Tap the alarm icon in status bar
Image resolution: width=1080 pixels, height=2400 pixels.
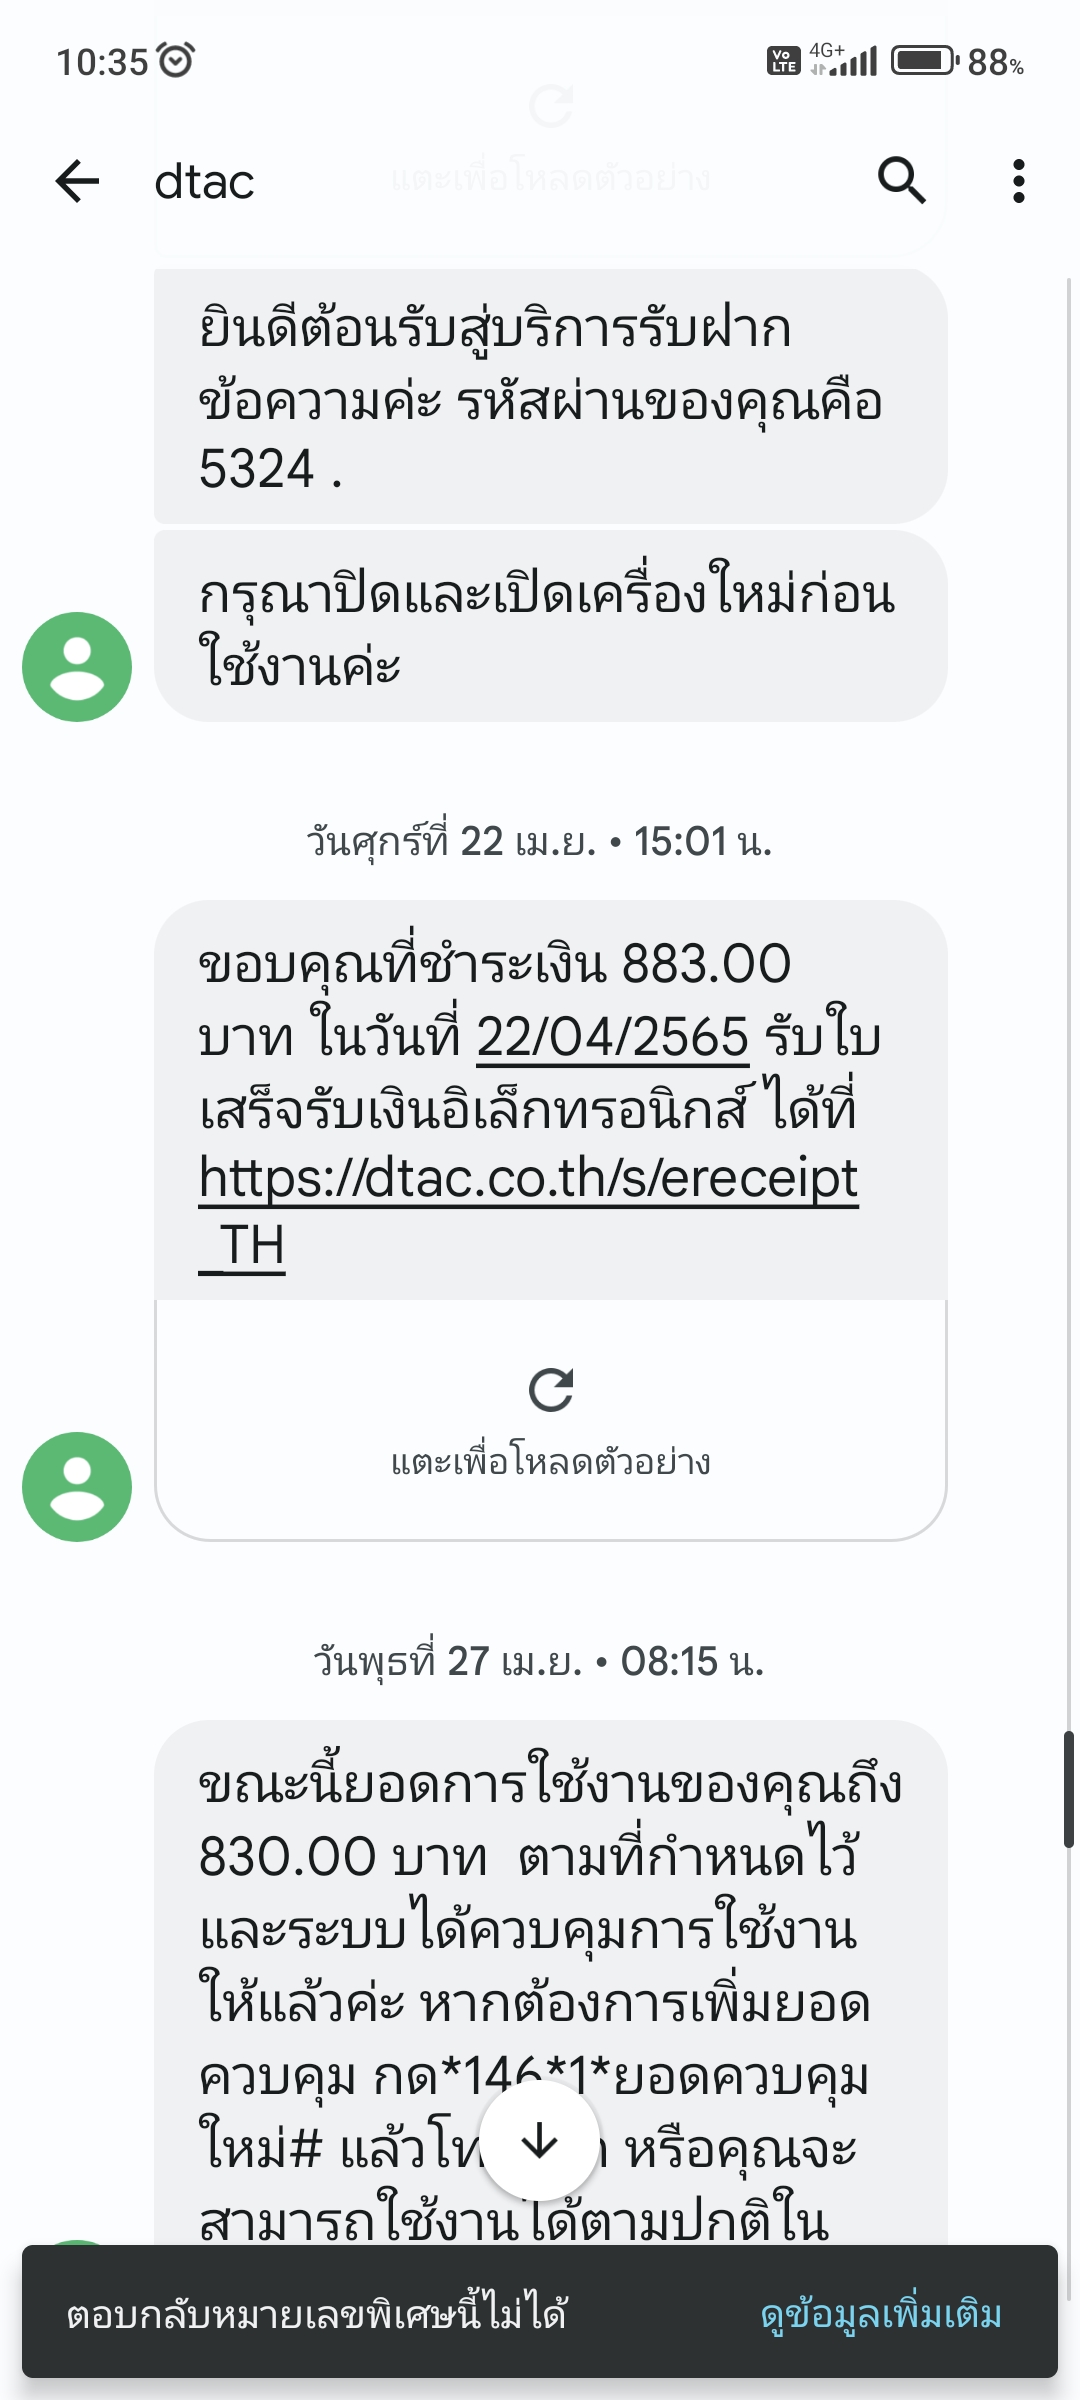point(177,61)
